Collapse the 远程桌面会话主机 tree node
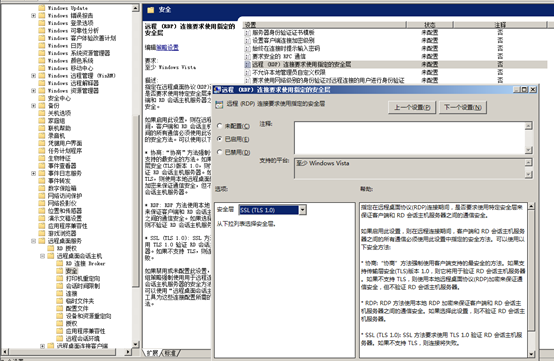The height and width of the screenshot is (361, 554). 42,256
